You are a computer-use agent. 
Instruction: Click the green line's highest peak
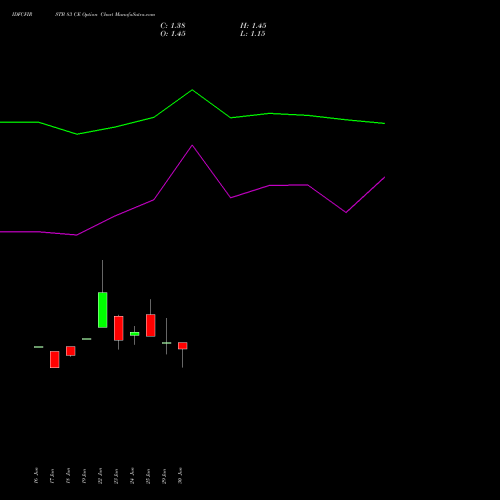click(x=192, y=90)
